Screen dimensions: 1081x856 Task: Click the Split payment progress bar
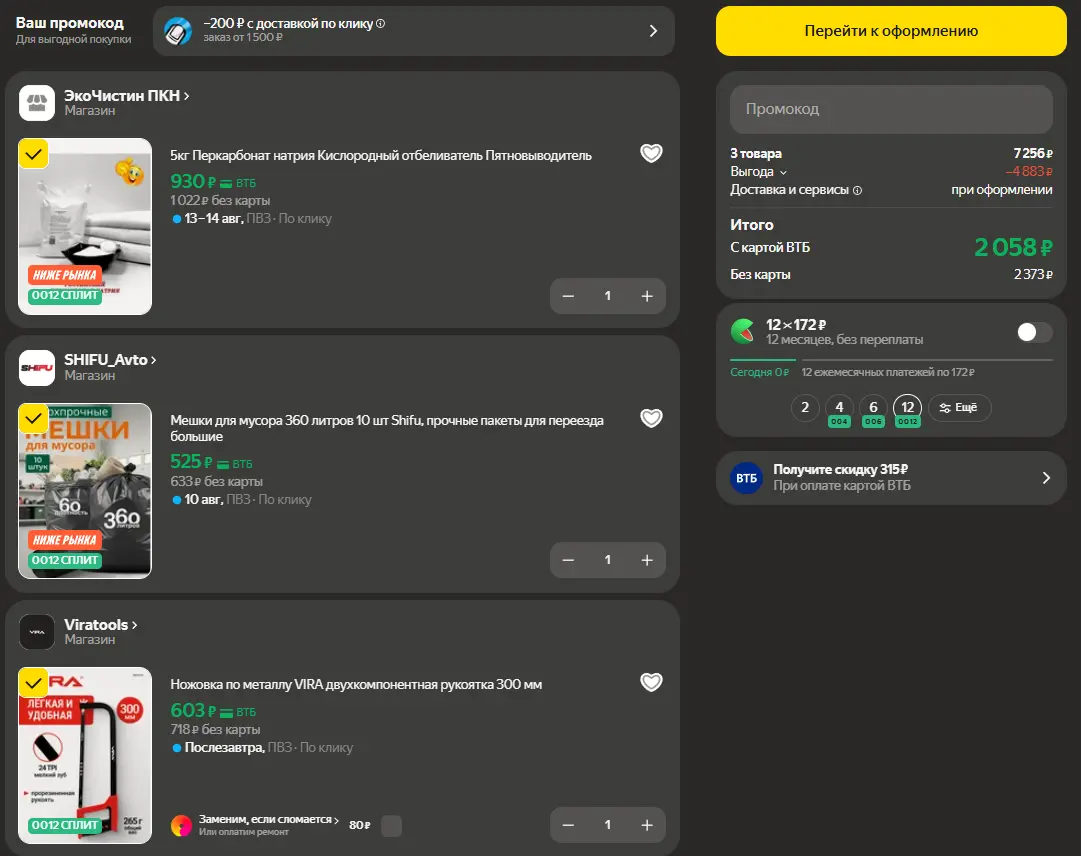point(891,360)
